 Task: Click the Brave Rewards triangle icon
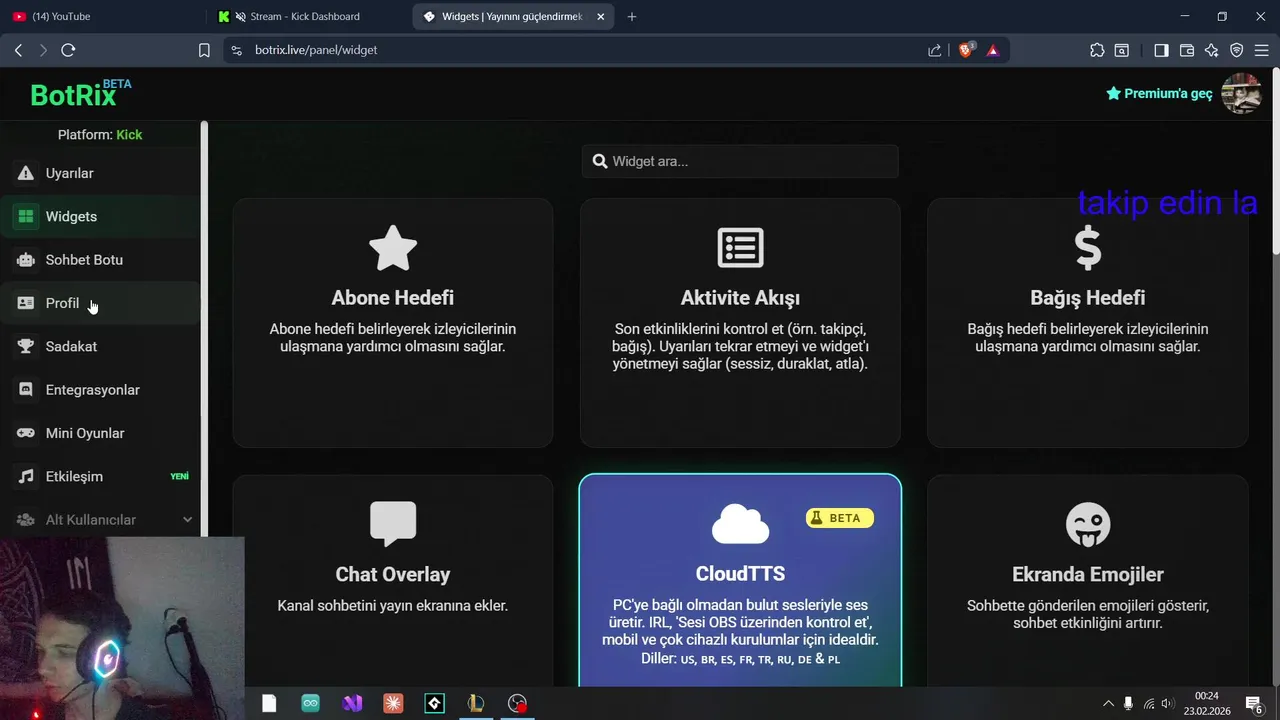(993, 50)
